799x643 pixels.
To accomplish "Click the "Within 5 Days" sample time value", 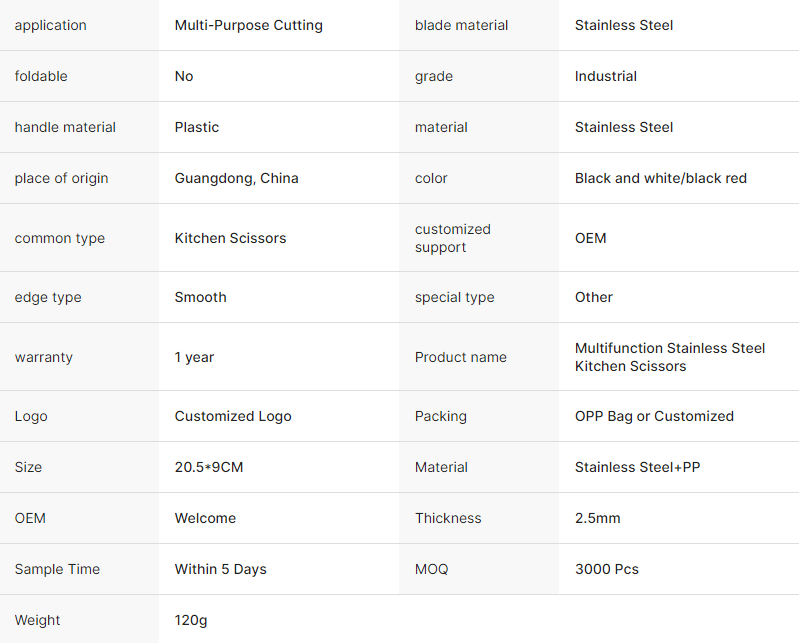I will (220, 569).
